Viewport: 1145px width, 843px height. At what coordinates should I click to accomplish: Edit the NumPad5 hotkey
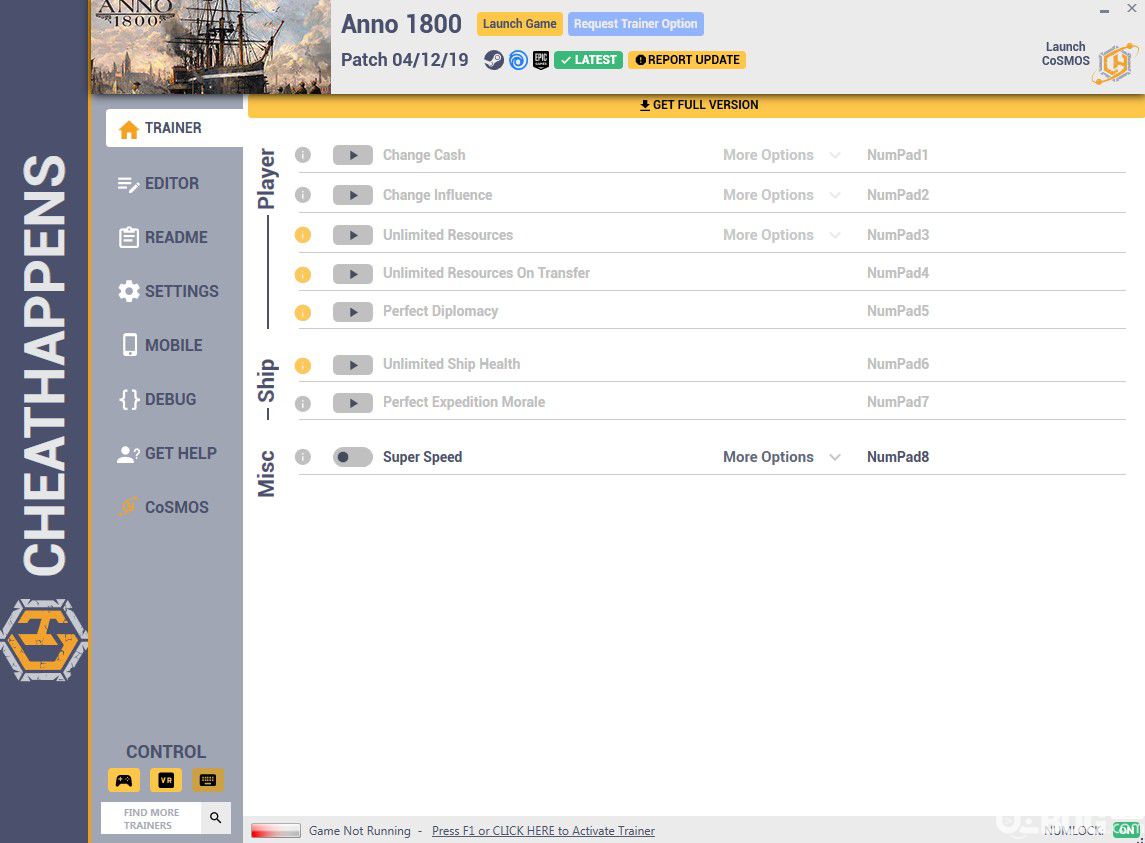897,311
